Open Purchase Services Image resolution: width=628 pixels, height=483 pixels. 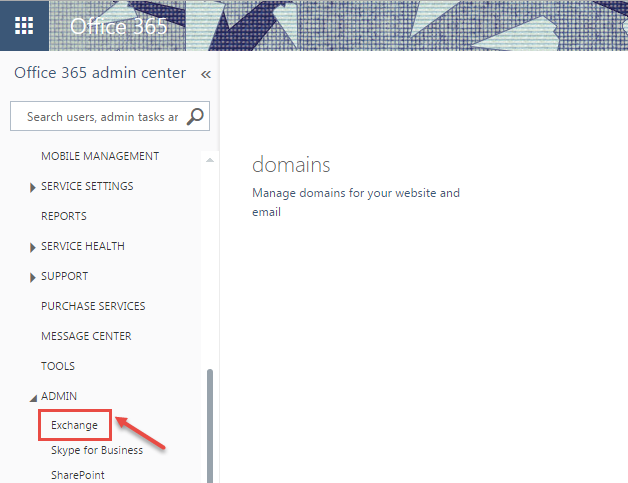click(x=93, y=306)
